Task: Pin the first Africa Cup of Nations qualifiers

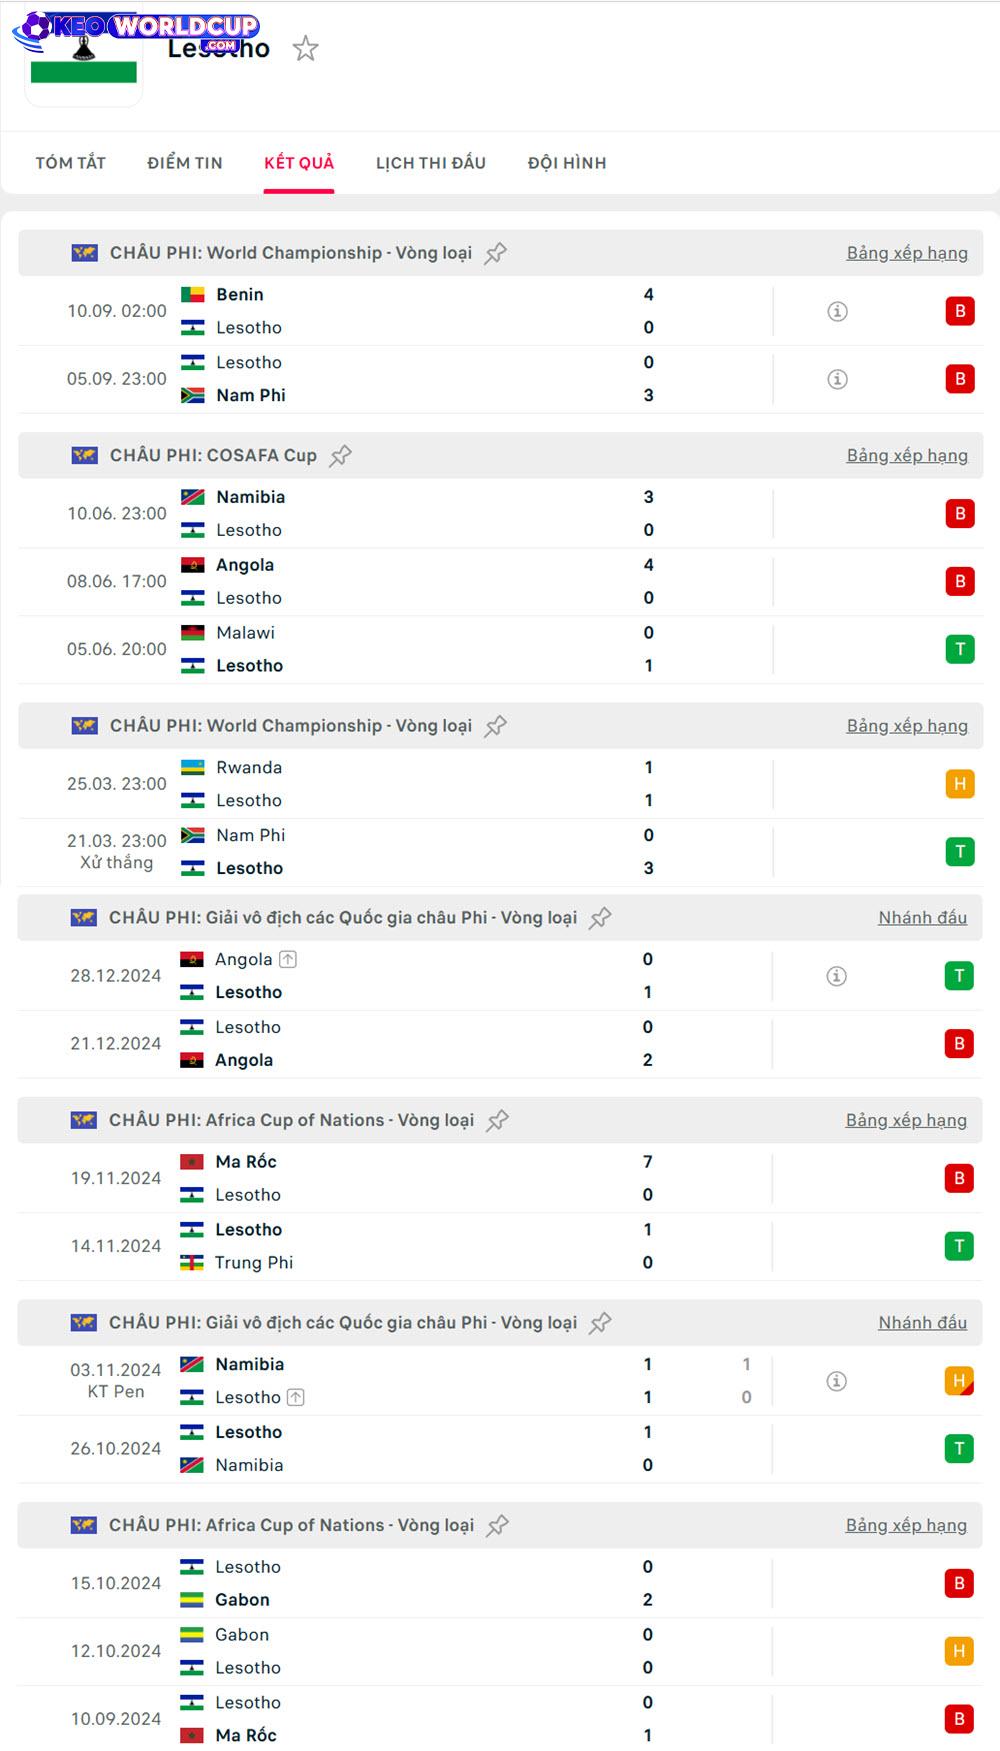Action: pos(497,1121)
